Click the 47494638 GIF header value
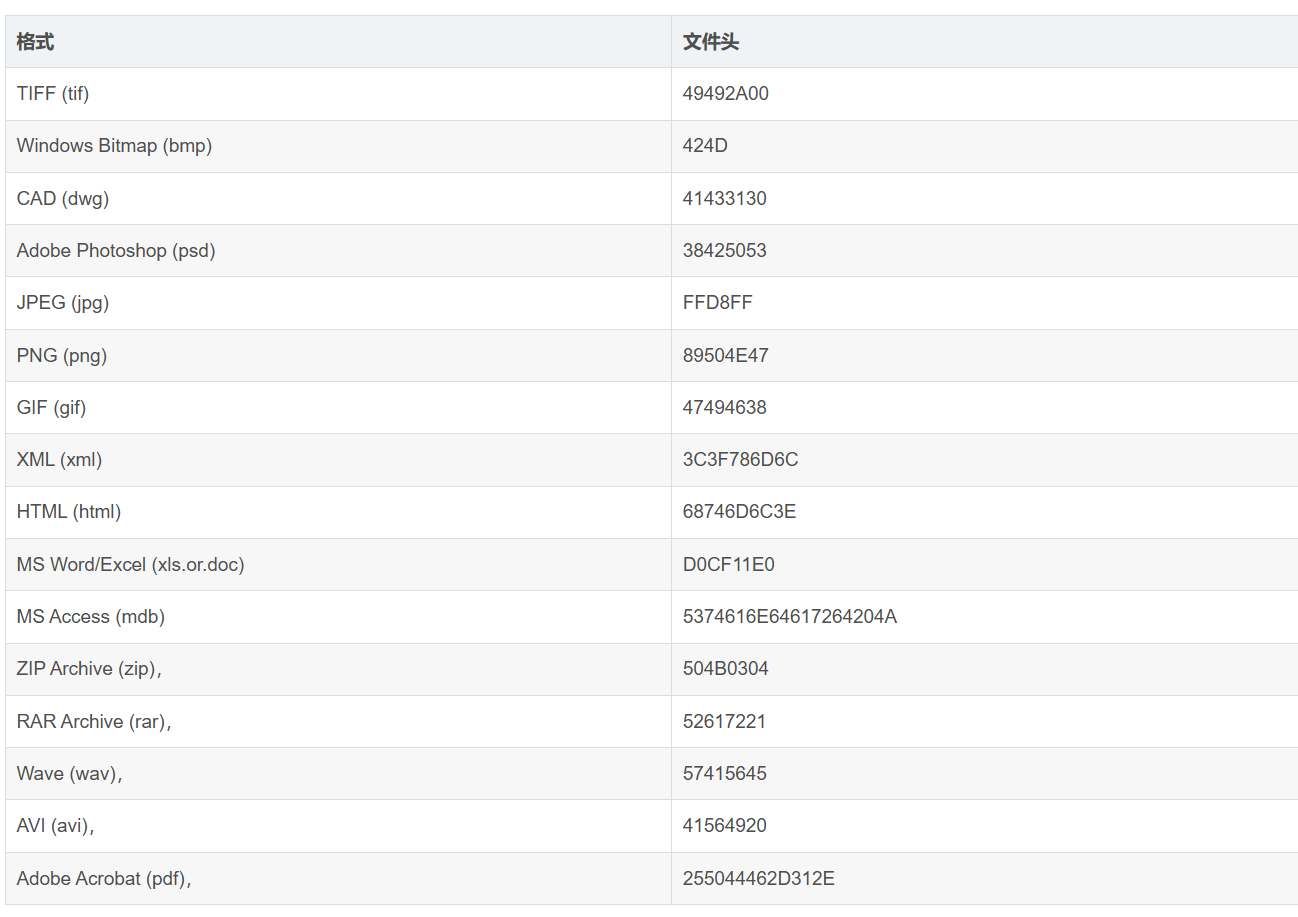Screen dimensions: 1298x917 (725, 408)
